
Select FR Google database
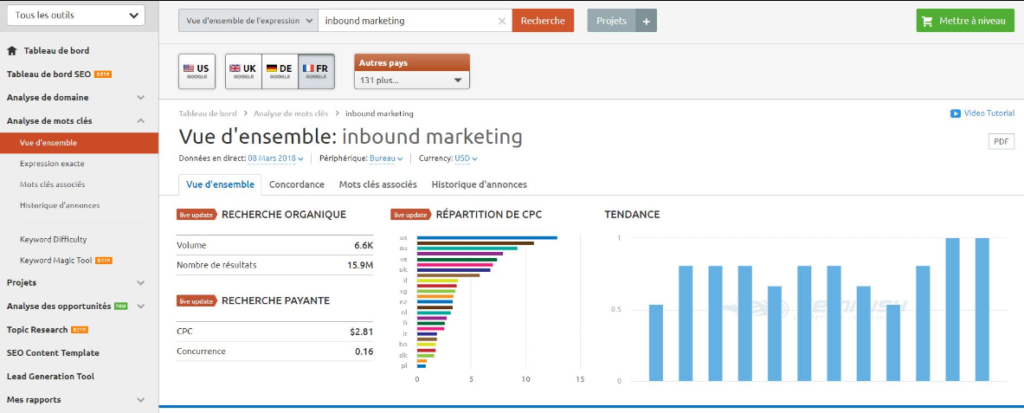316,71
